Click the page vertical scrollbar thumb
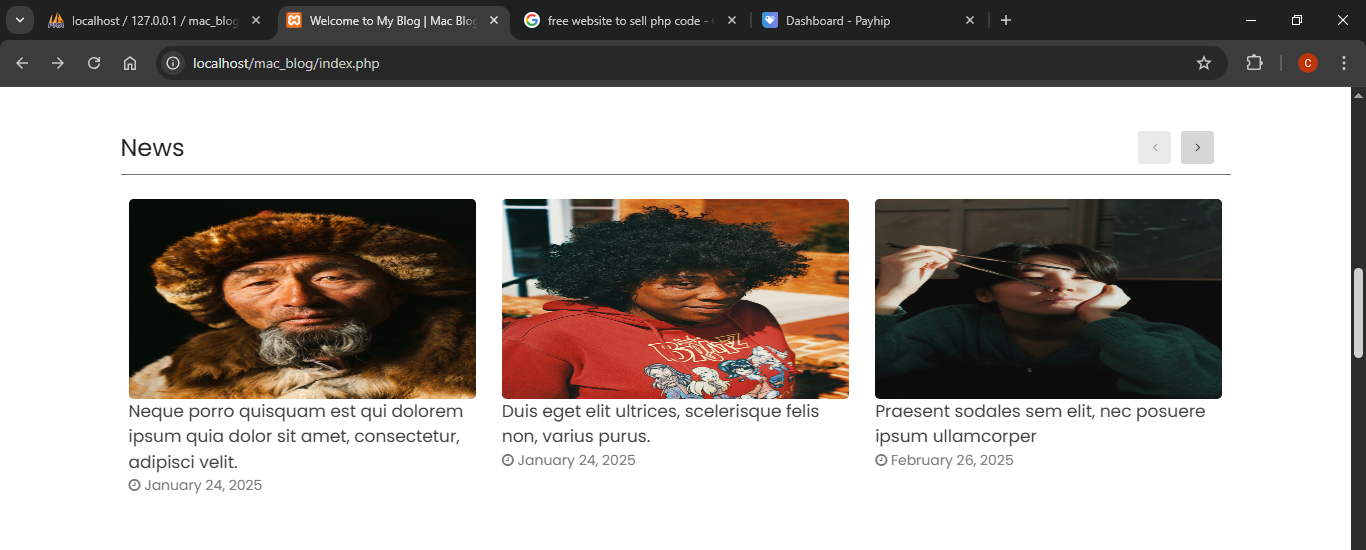This screenshot has height=550, width=1366. (x=1358, y=313)
